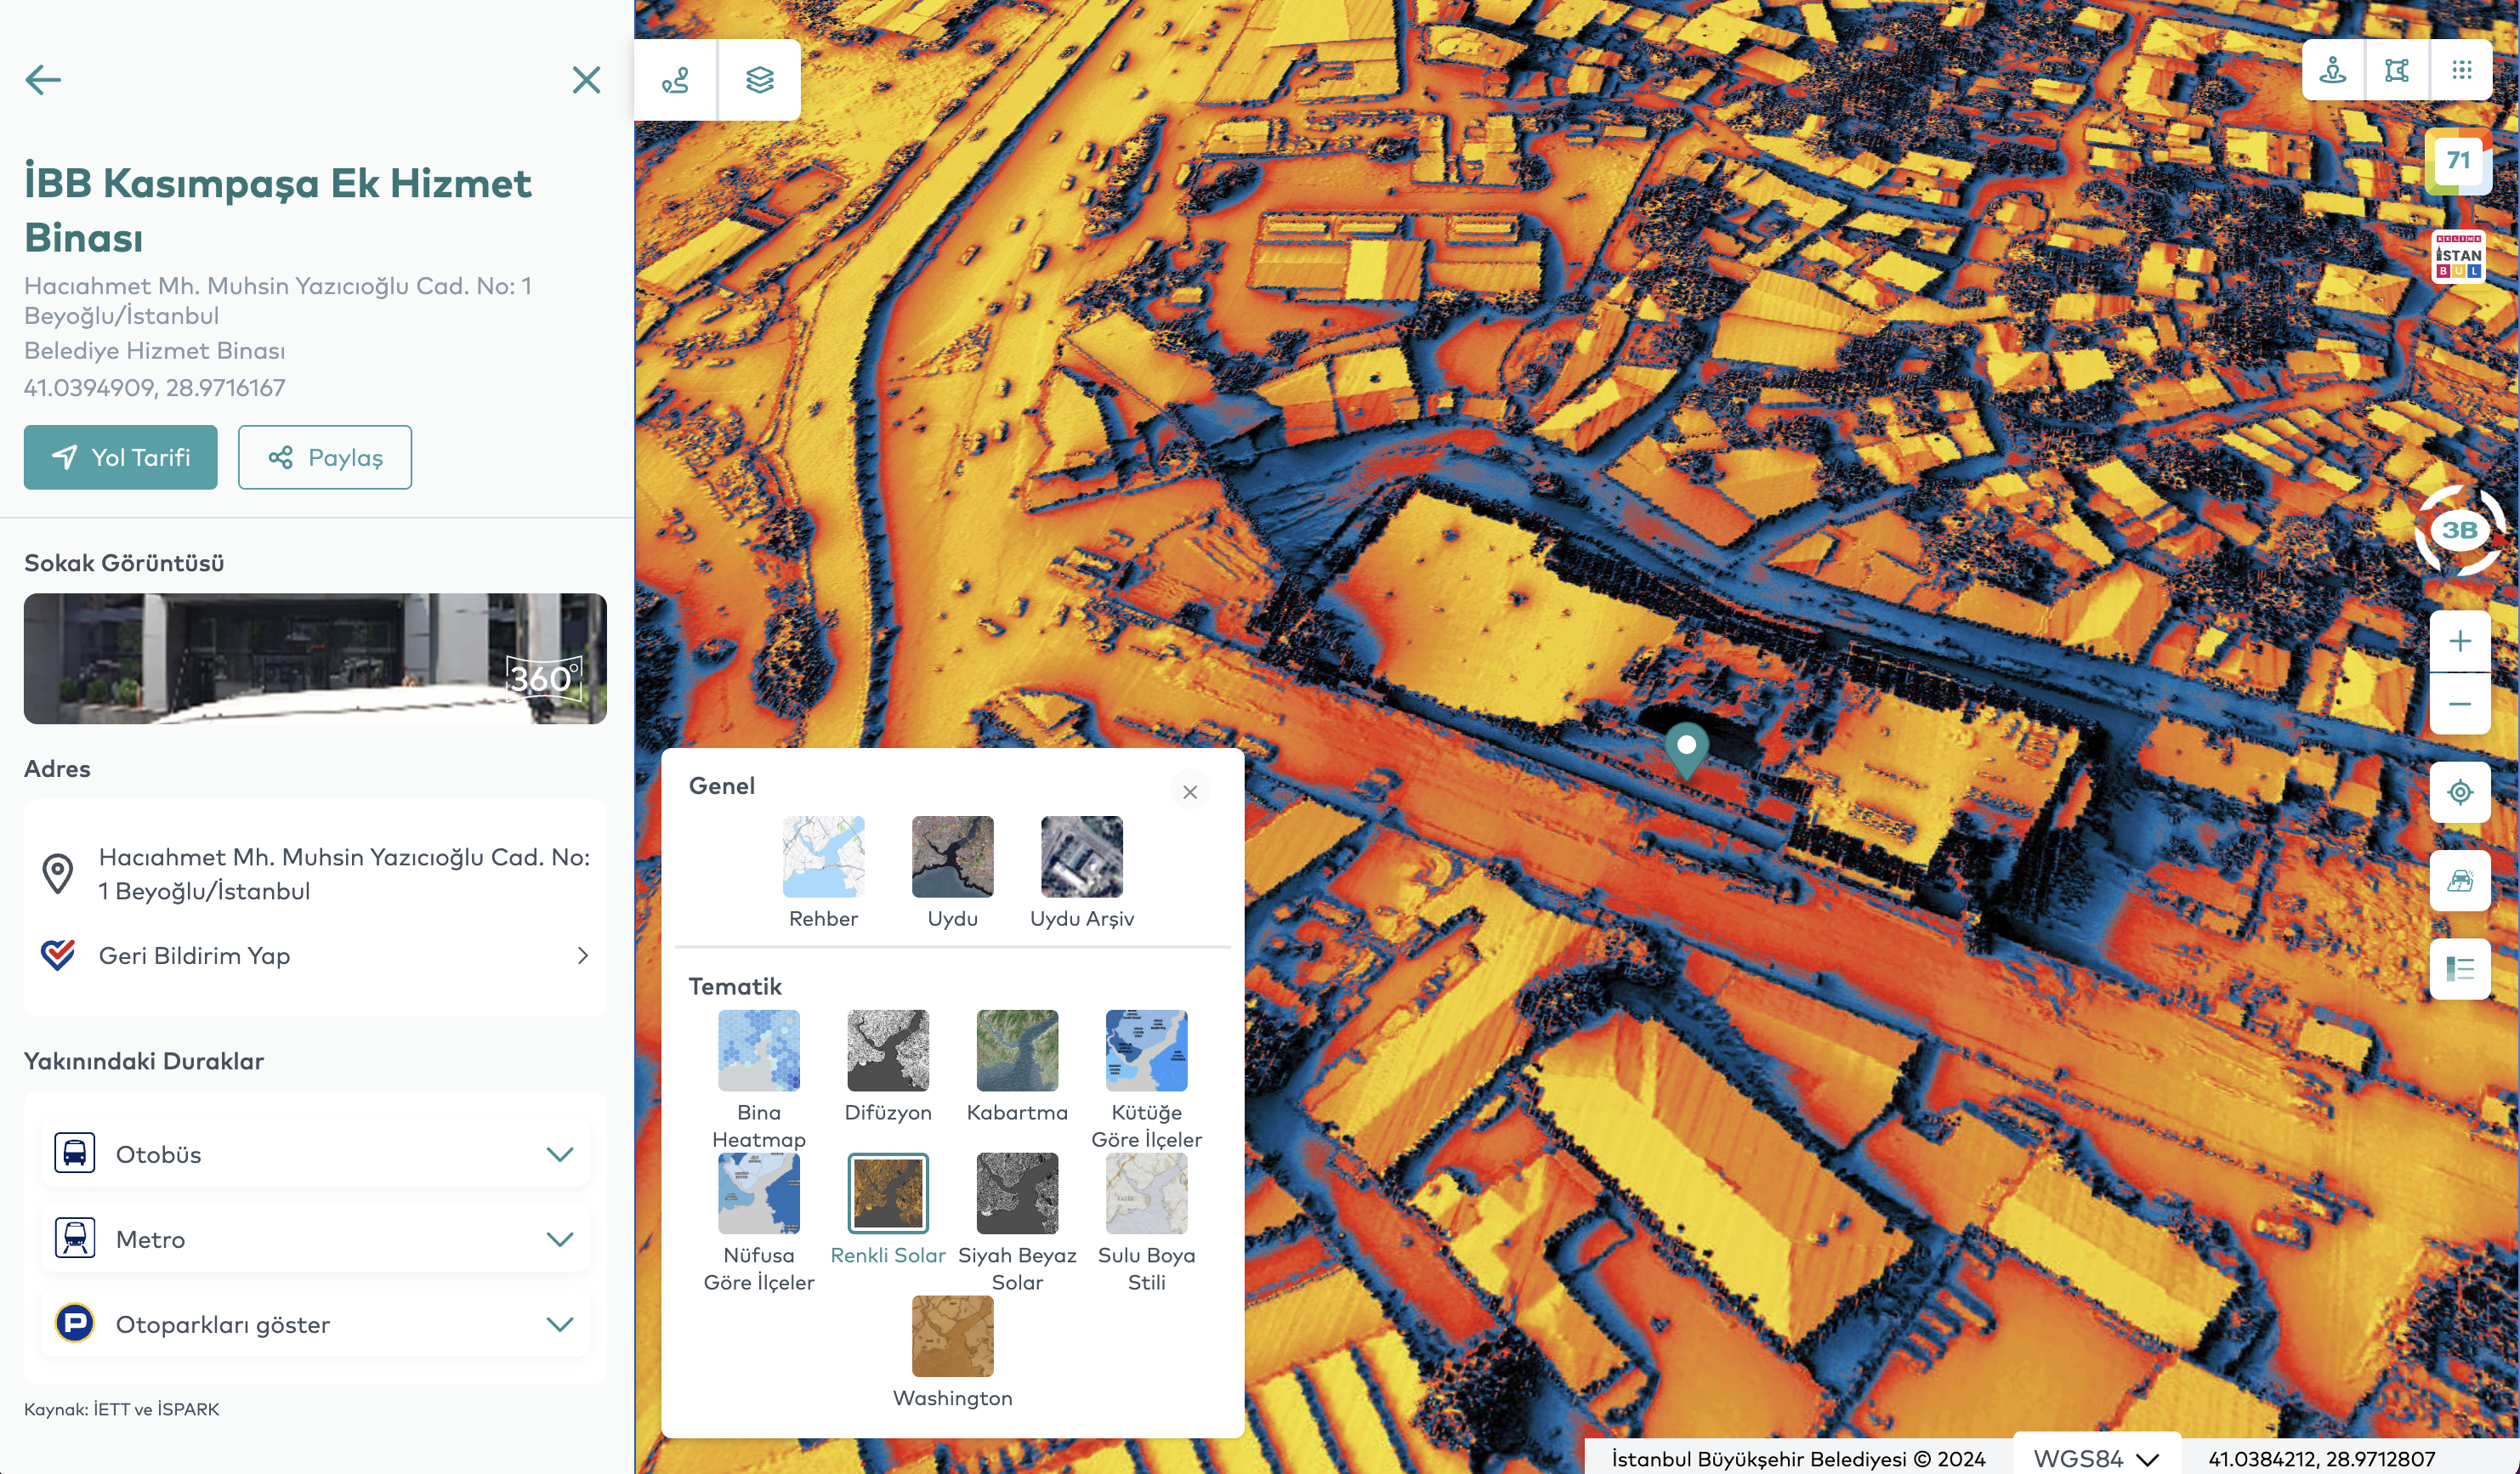
Task: Click the Yol Tarifi button
Action: (121, 457)
